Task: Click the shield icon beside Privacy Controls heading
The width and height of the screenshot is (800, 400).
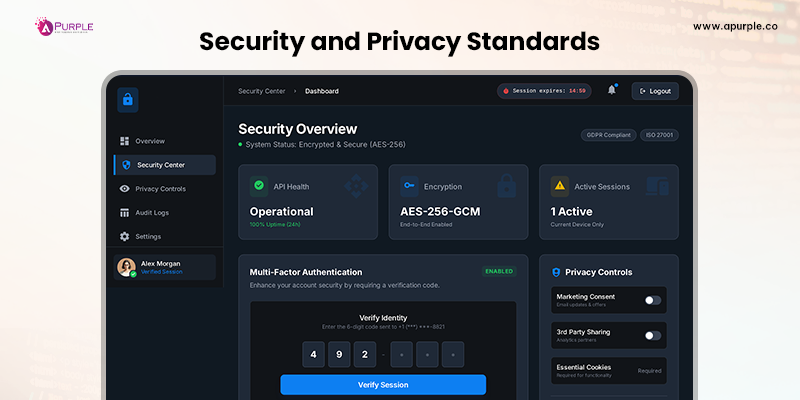Action: pyautogui.click(x=556, y=272)
